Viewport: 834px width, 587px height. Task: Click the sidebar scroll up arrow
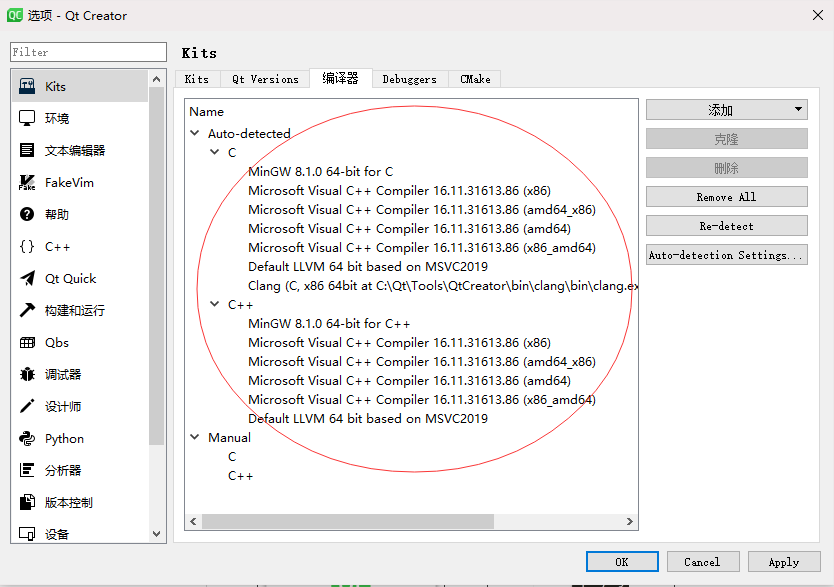click(x=156, y=79)
